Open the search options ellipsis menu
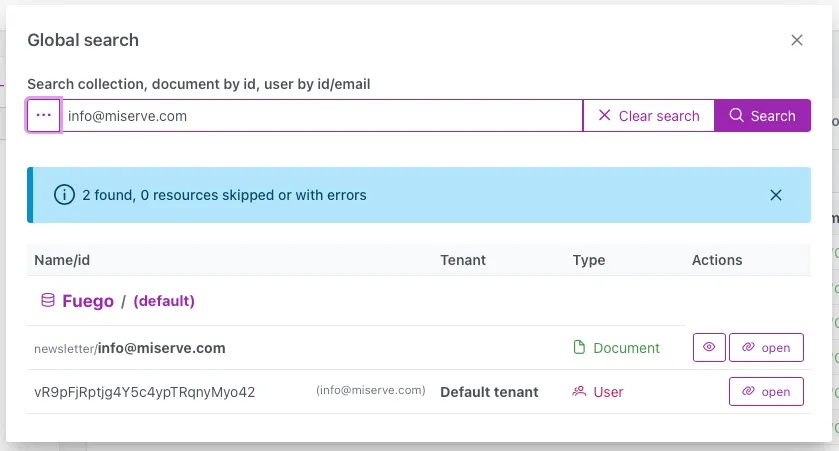 point(43,116)
